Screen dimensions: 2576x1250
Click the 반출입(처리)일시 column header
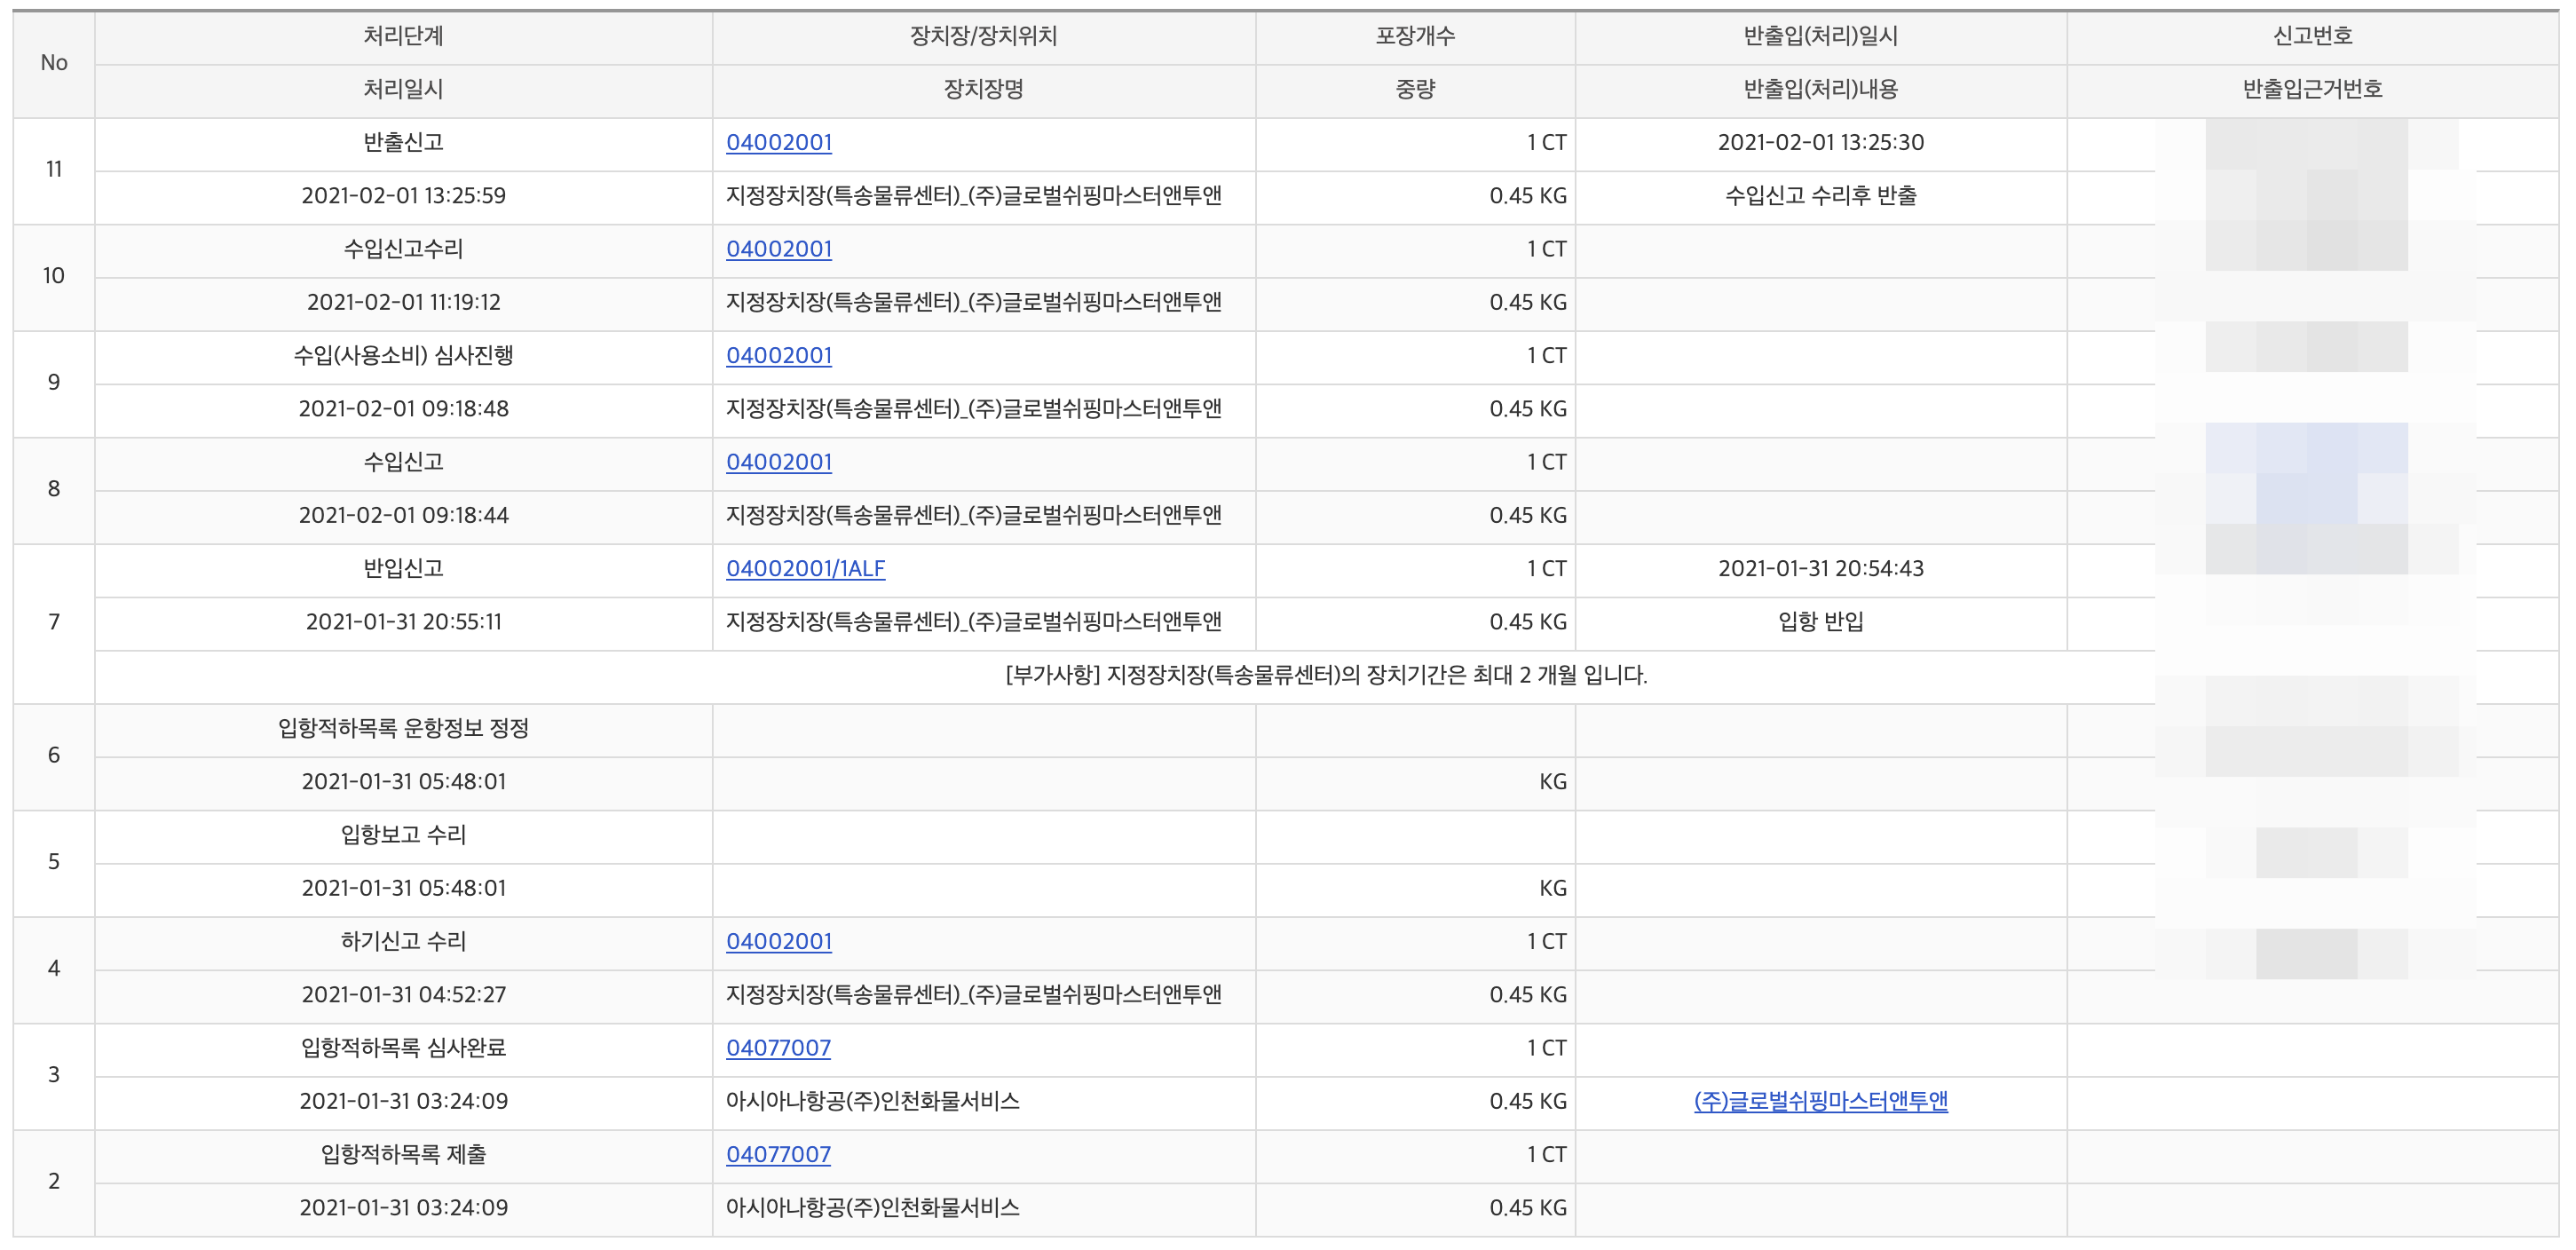click(1820, 36)
